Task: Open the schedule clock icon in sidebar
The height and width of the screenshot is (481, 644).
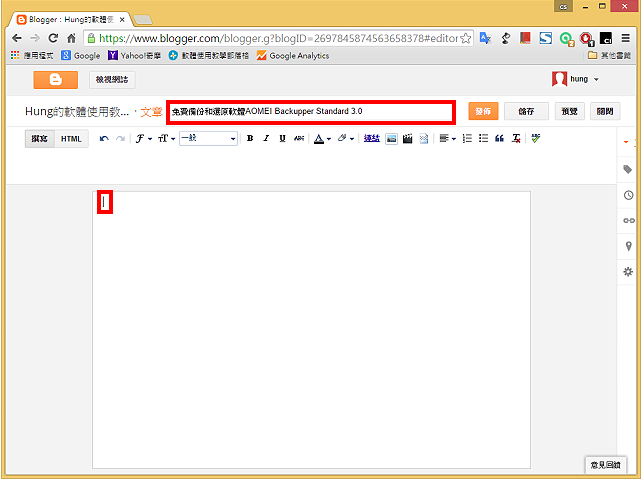Action: 628,195
